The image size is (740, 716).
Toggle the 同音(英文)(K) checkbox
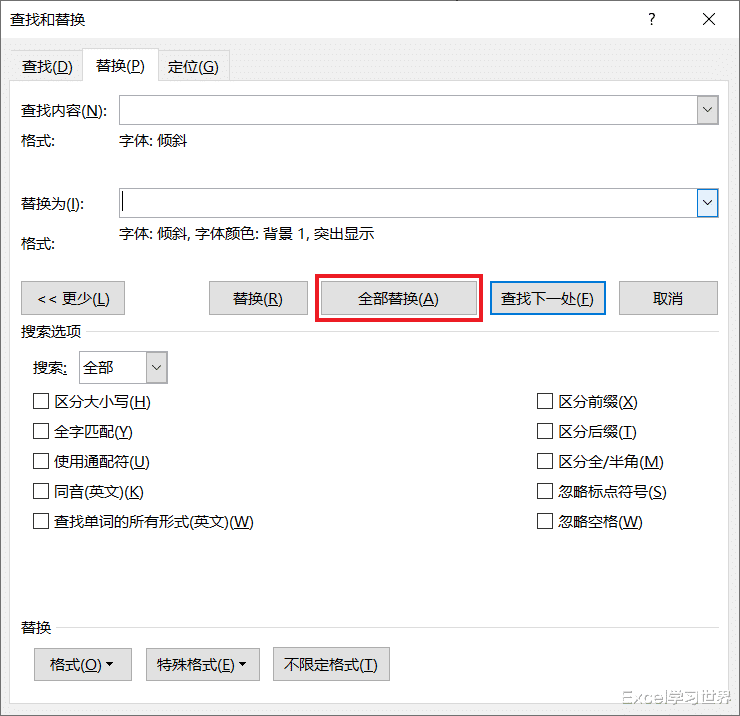(41, 491)
